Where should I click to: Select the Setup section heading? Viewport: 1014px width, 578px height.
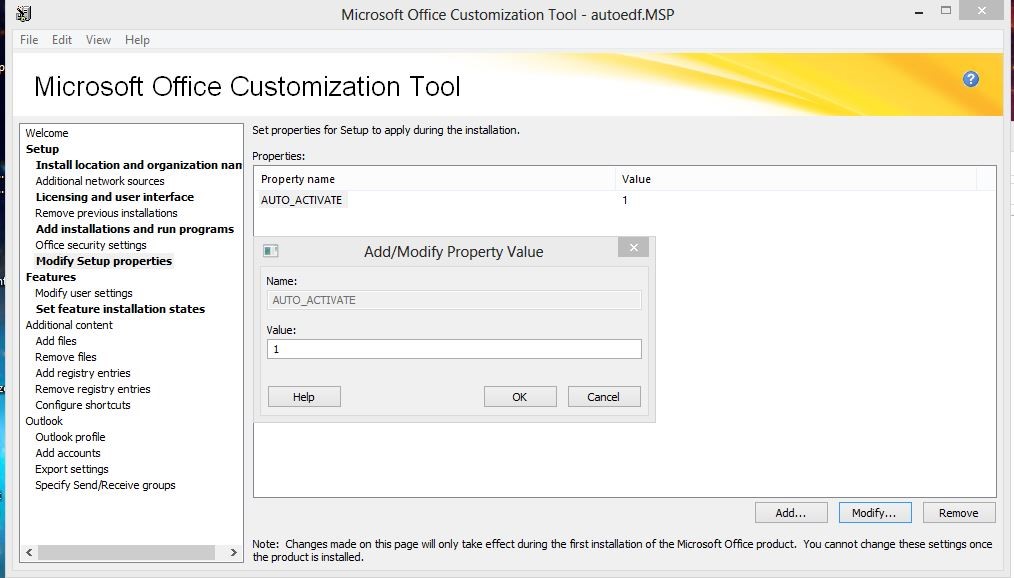click(42, 149)
